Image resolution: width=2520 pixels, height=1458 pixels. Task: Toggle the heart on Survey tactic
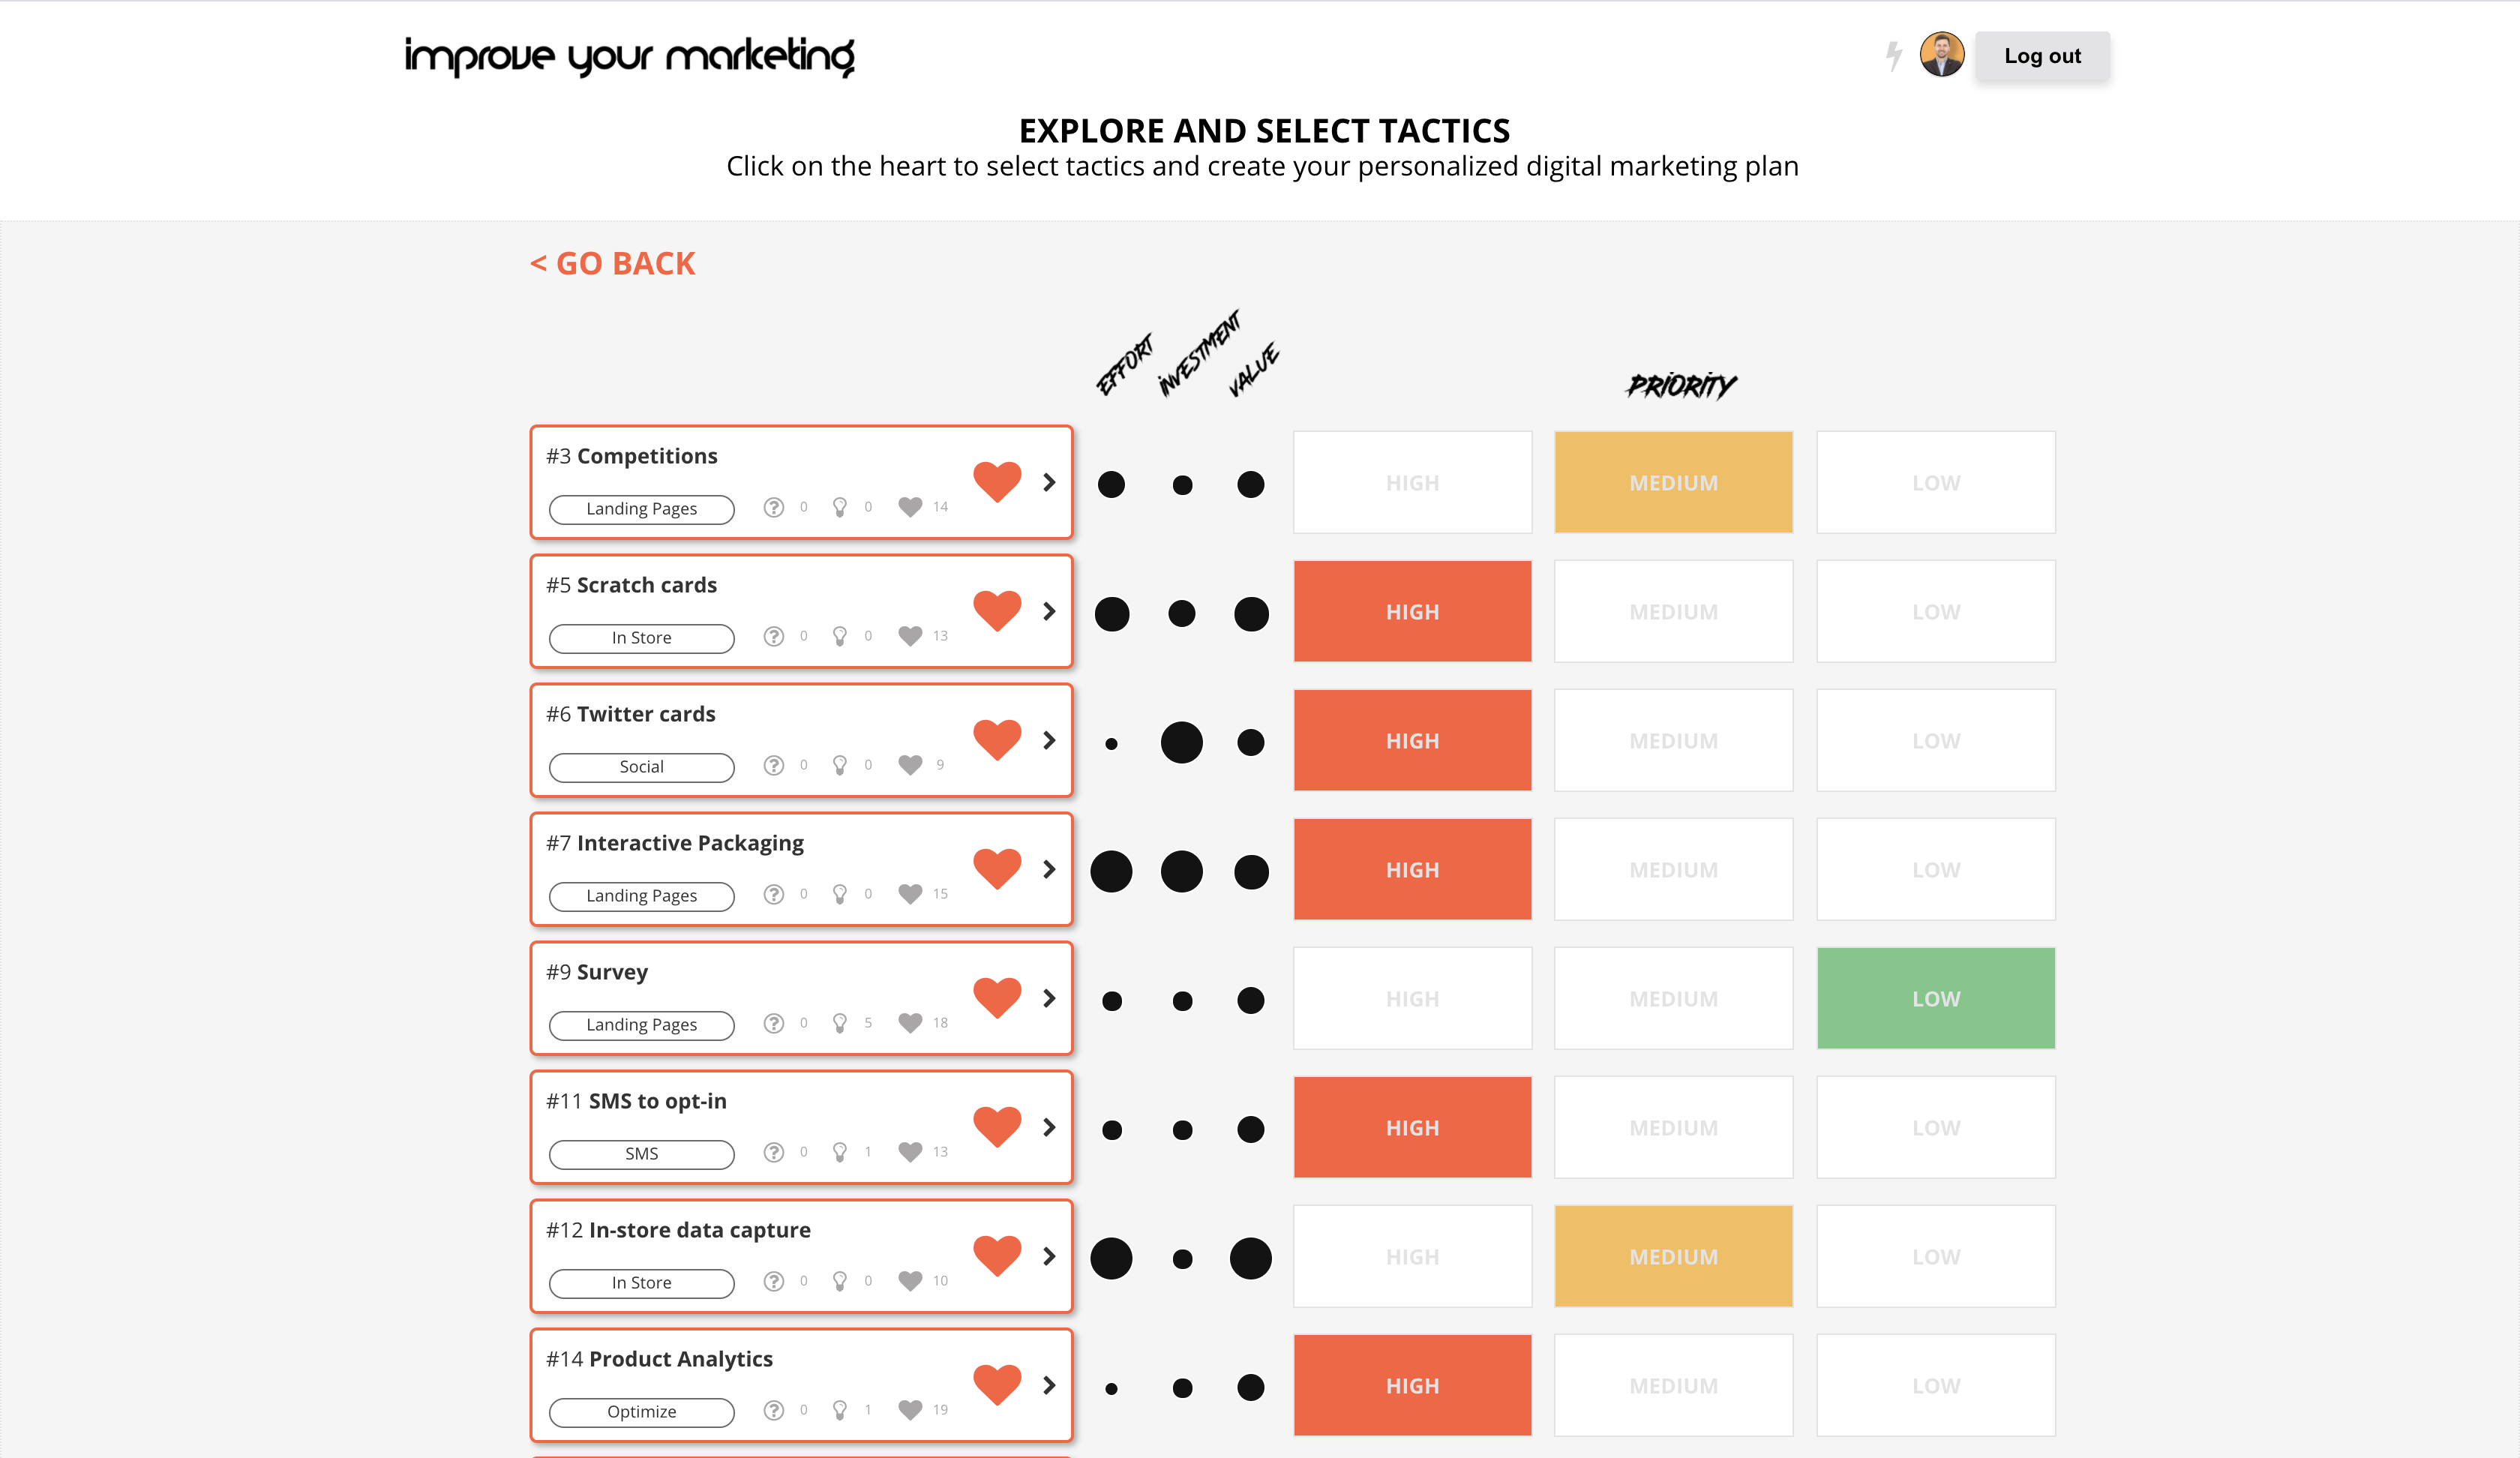996,996
